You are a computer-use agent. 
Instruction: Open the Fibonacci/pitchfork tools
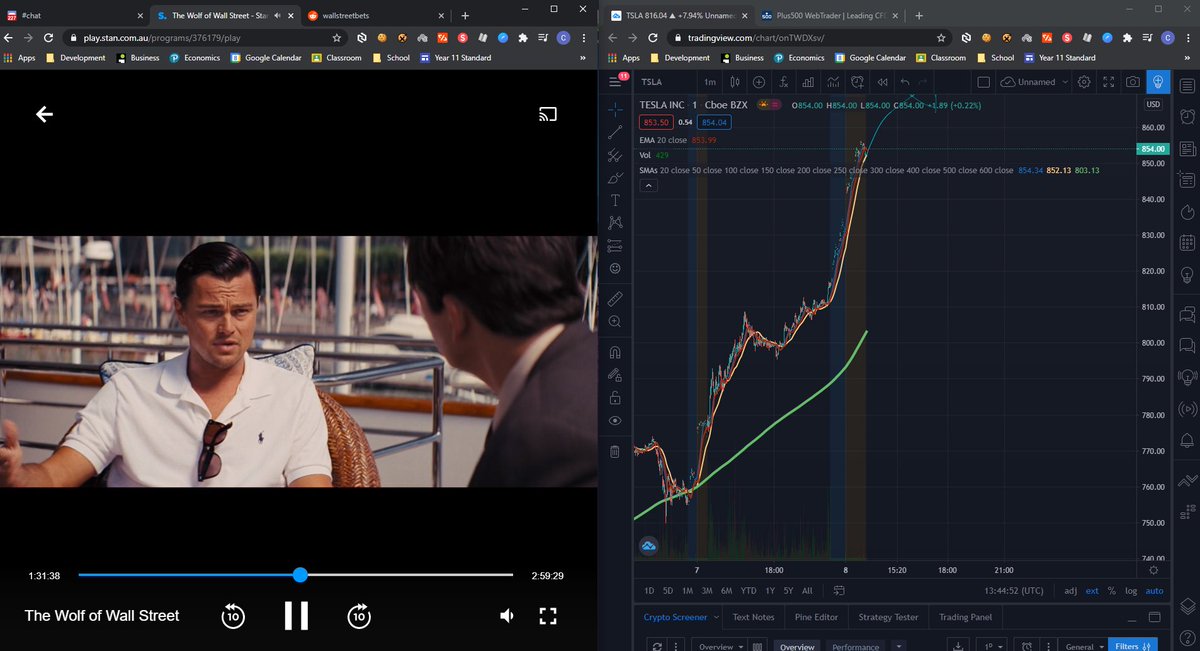point(614,155)
